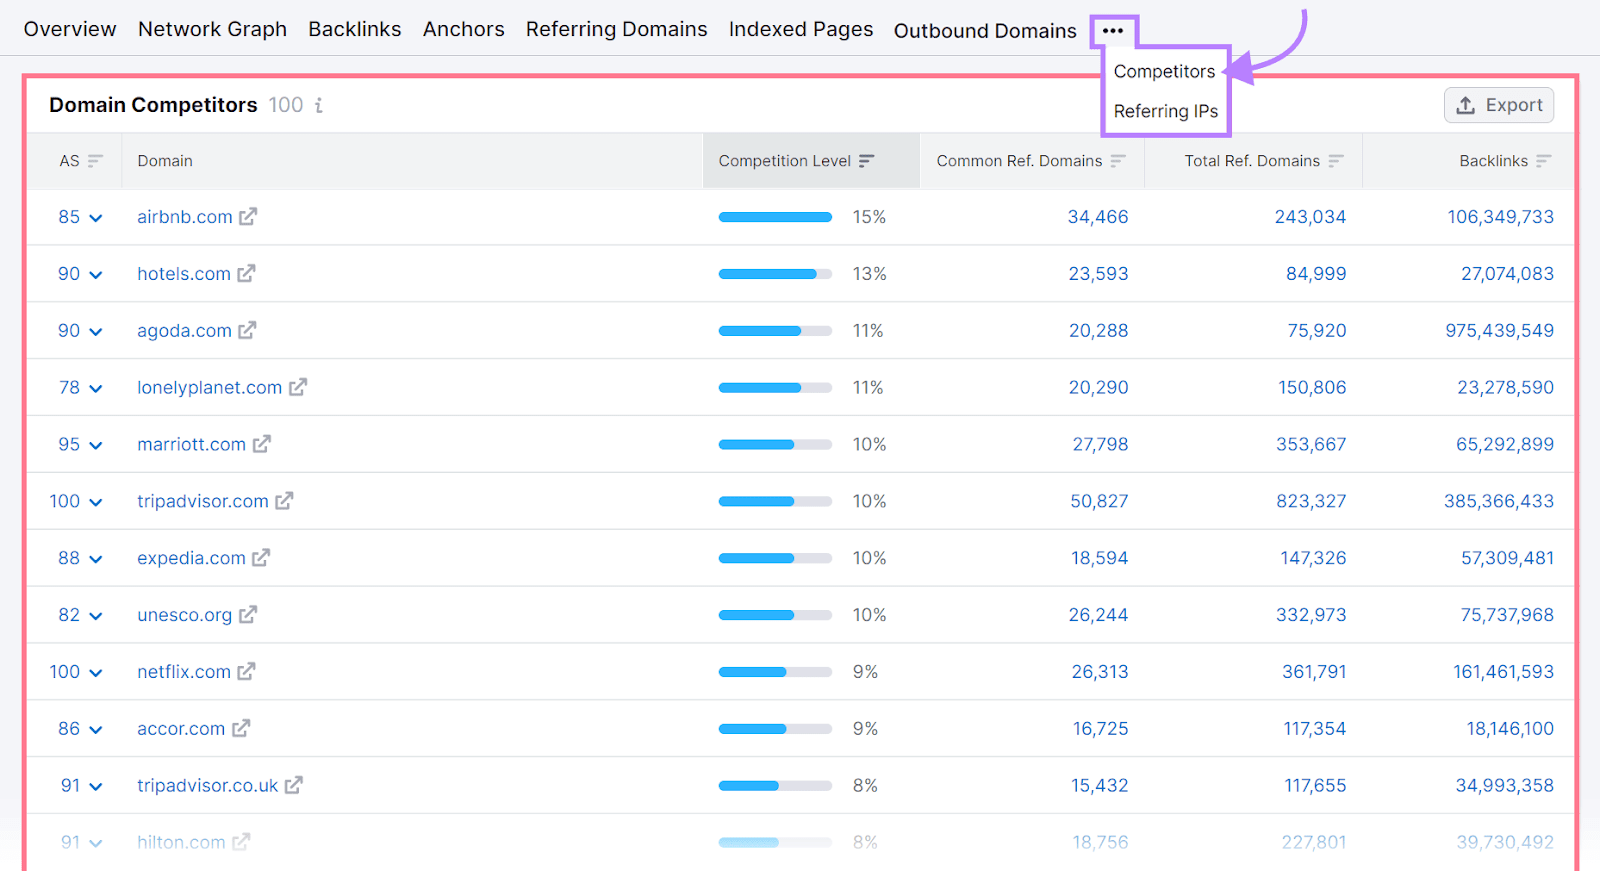Open agoda.com external link icon
The width and height of the screenshot is (1600, 871).
[x=247, y=330]
